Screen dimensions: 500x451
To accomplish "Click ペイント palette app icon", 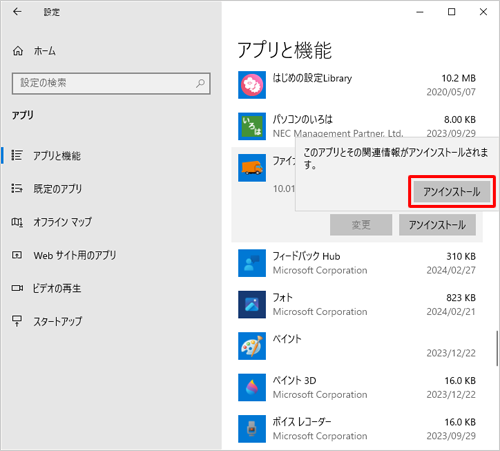I will [252, 346].
